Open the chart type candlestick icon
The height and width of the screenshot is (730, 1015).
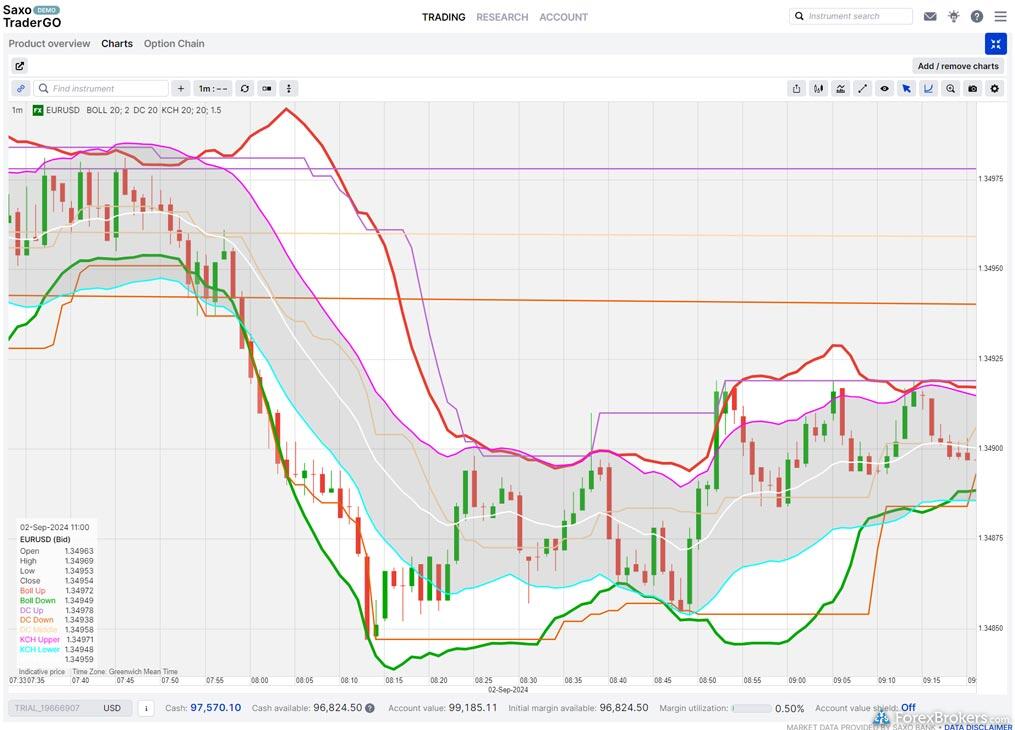coord(818,88)
